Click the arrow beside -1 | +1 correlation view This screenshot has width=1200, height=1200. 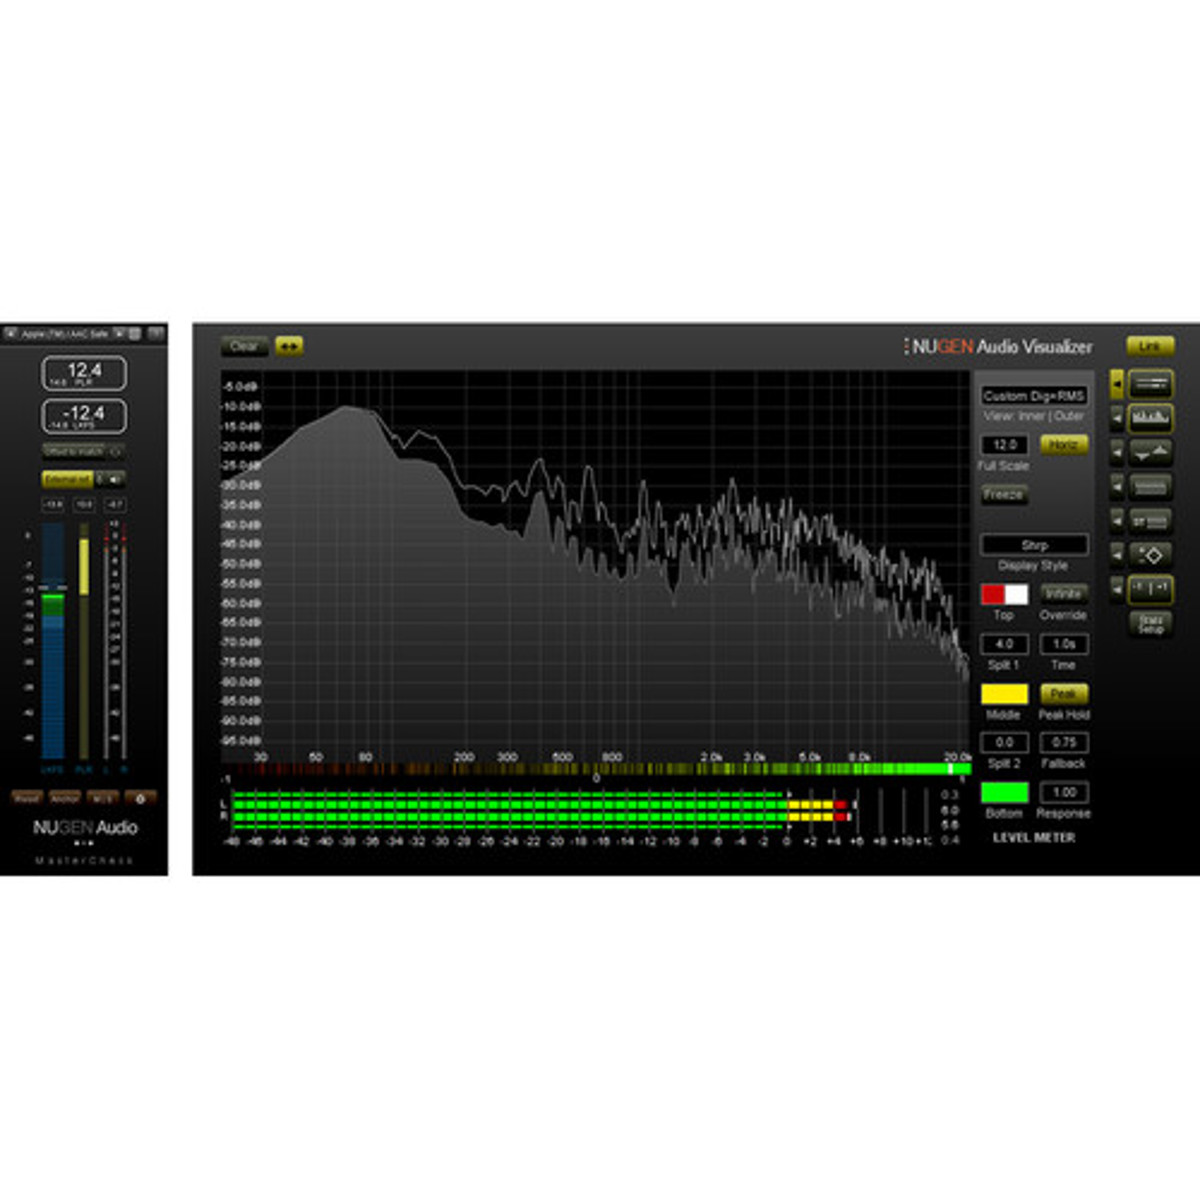pos(1117,589)
